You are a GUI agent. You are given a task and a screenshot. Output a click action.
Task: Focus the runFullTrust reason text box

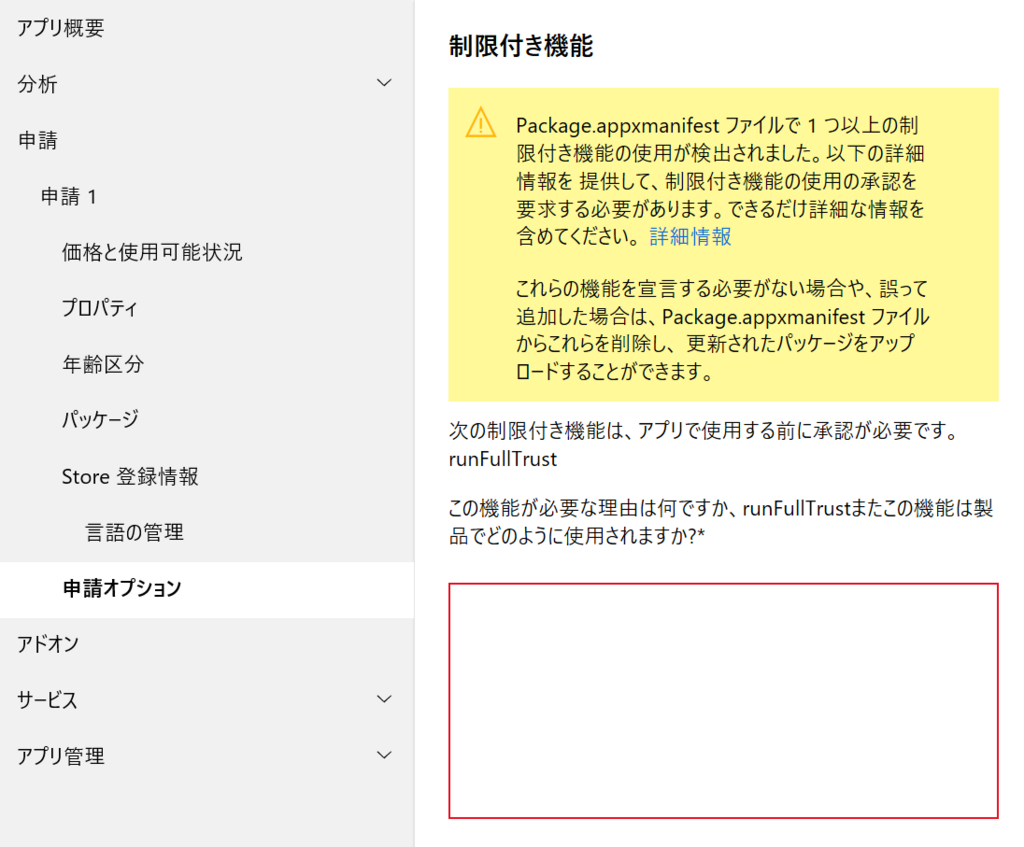click(x=723, y=701)
